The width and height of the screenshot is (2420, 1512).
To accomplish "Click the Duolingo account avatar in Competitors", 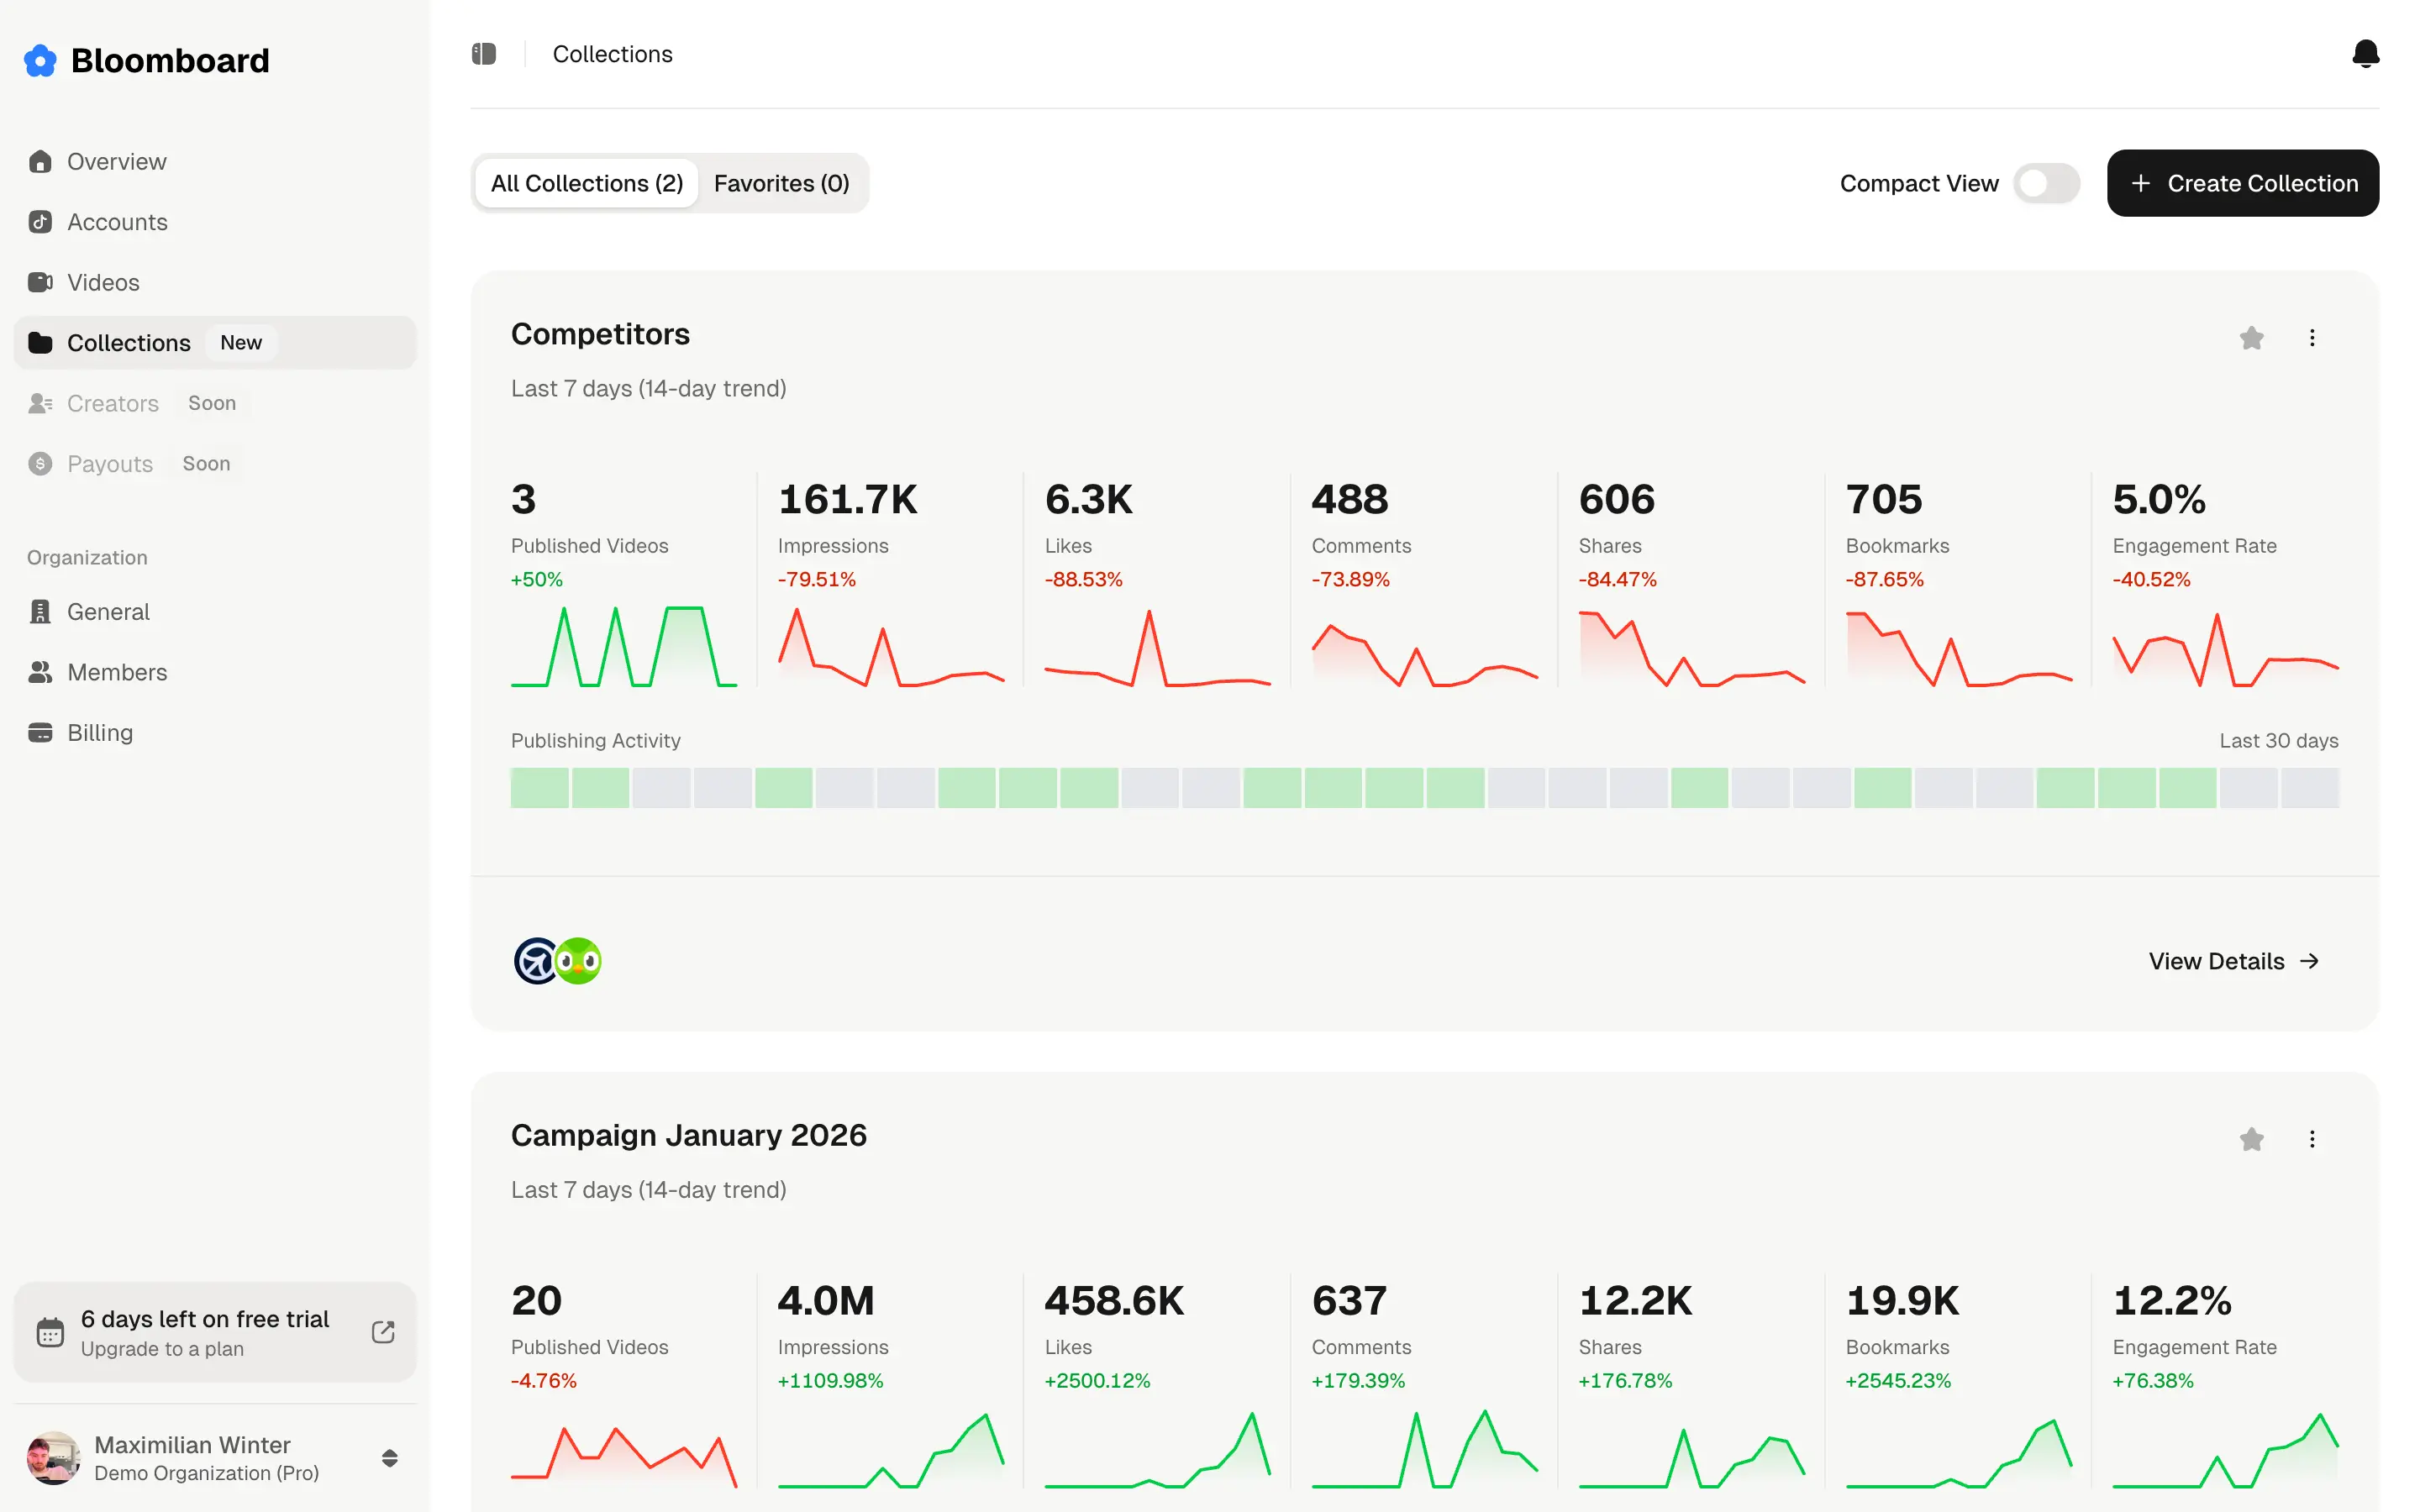I will tap(578, 960).
